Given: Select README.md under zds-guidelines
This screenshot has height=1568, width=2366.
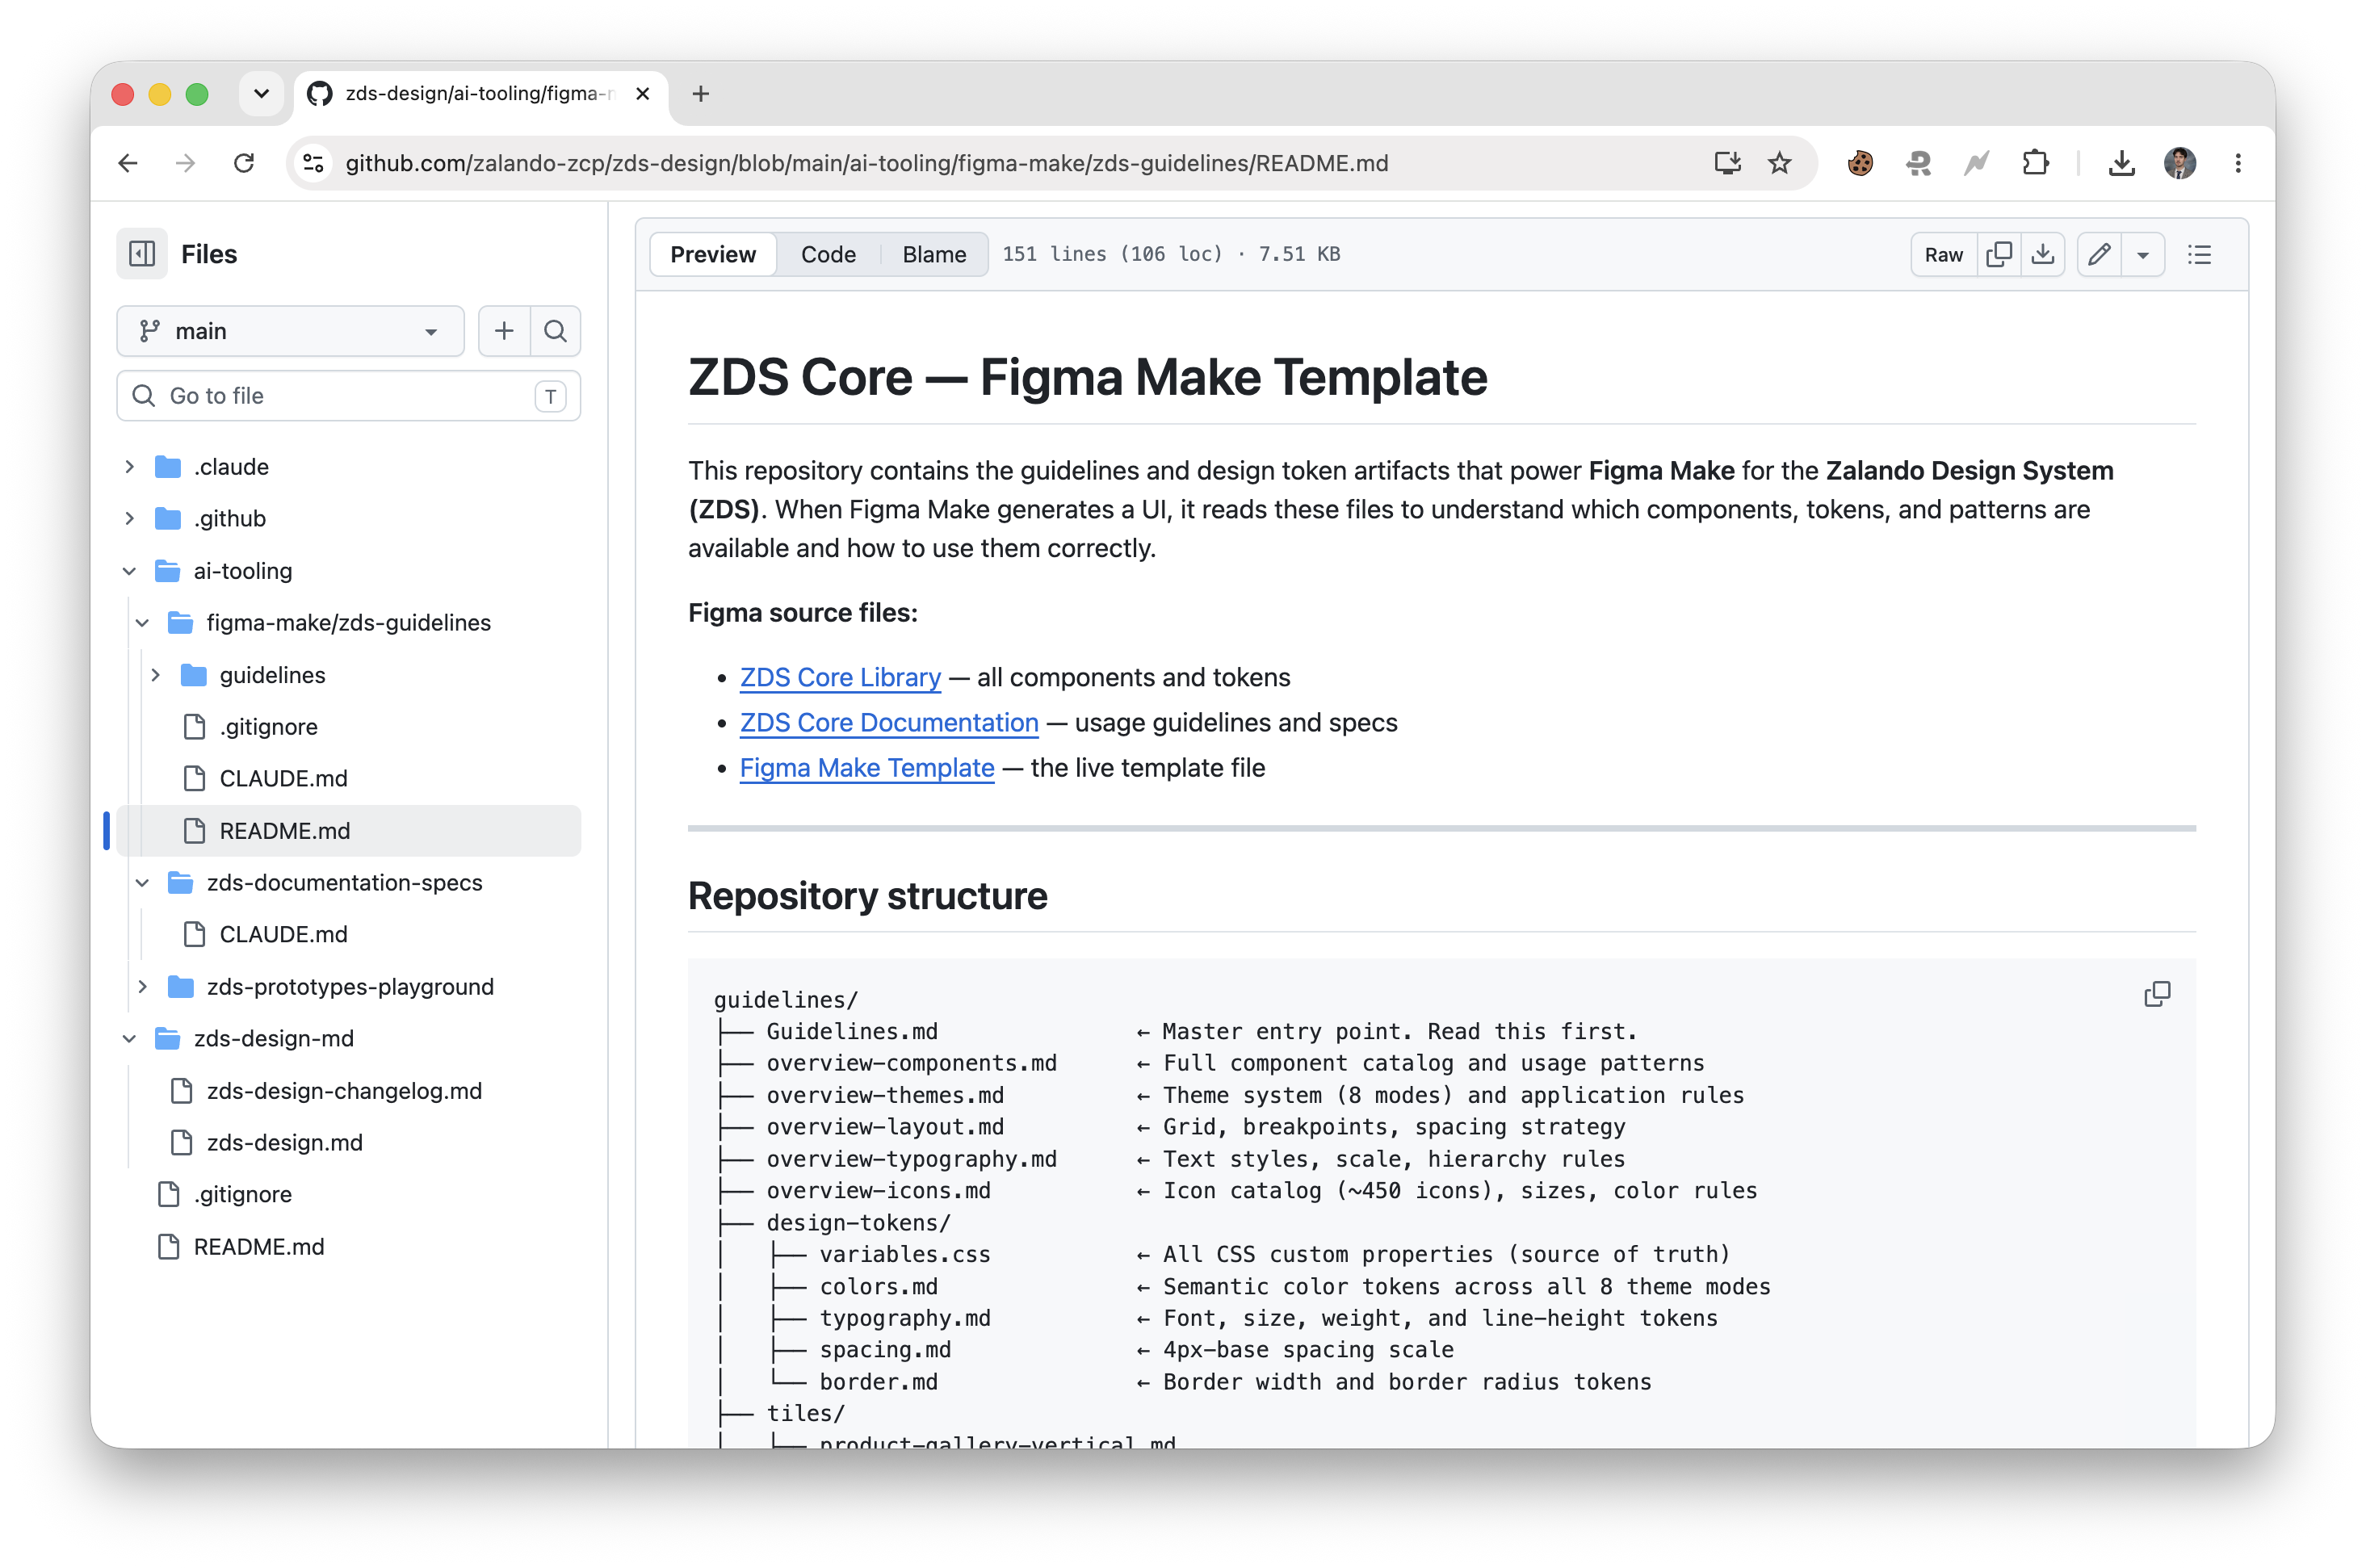Looking at the screenshot, I should pyautogui.click(x=349, y=831).
